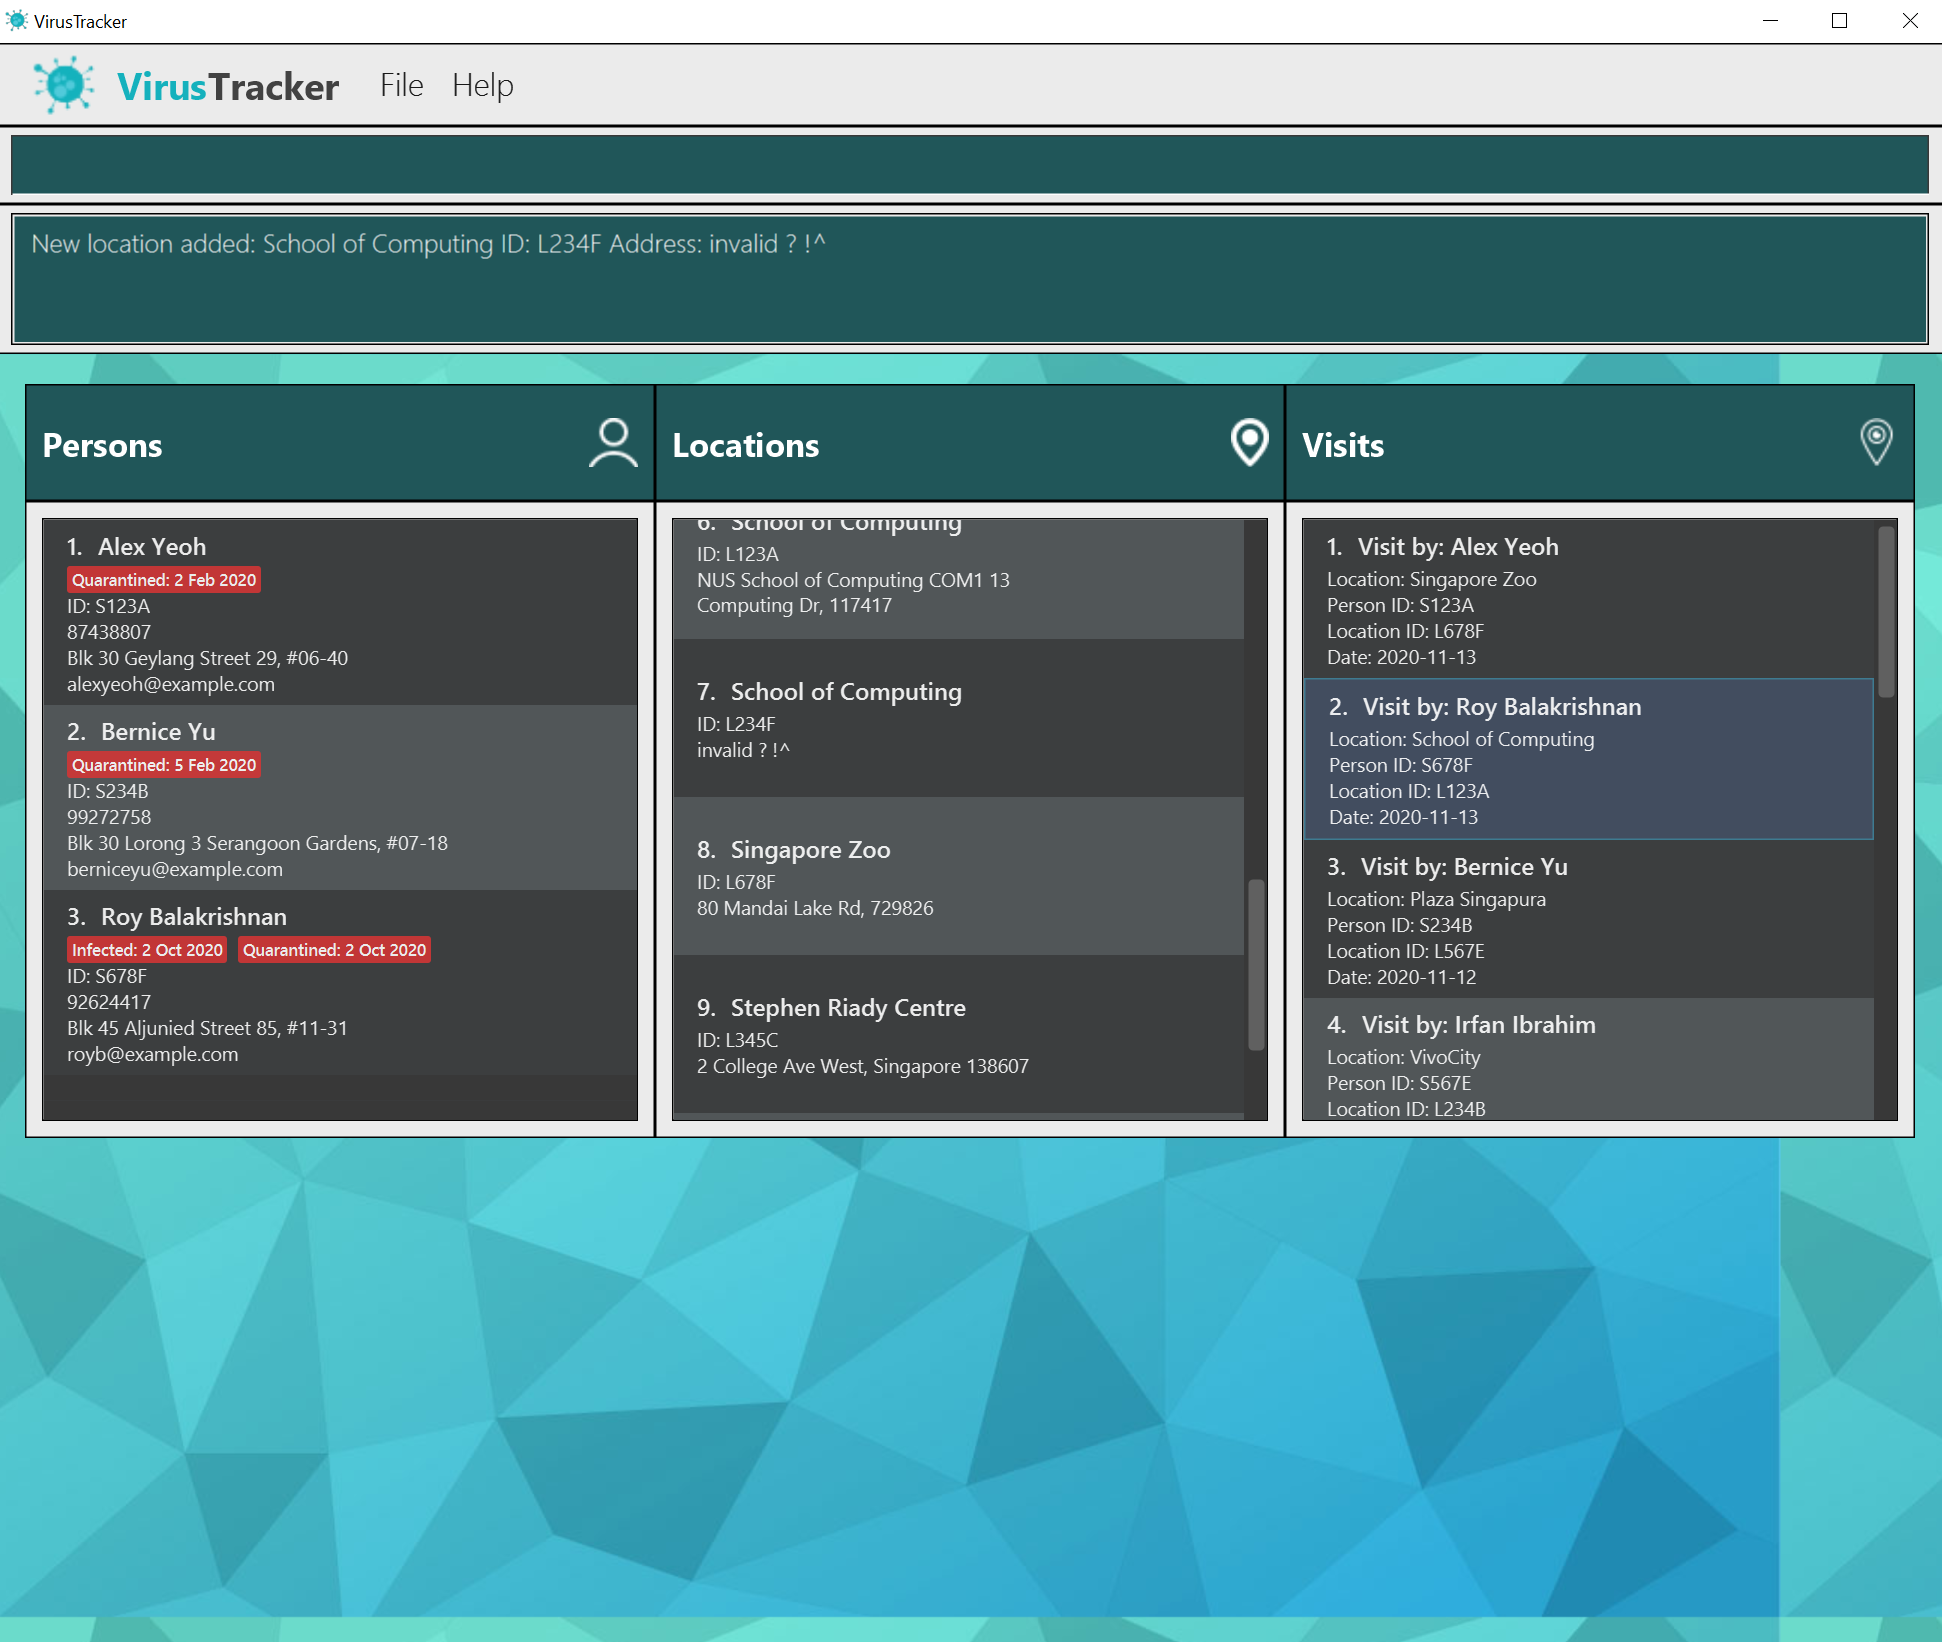Click the Visits list scrollbar thumb
The width and height of the screenshot is (1942, 1642).
(1886, 612)
